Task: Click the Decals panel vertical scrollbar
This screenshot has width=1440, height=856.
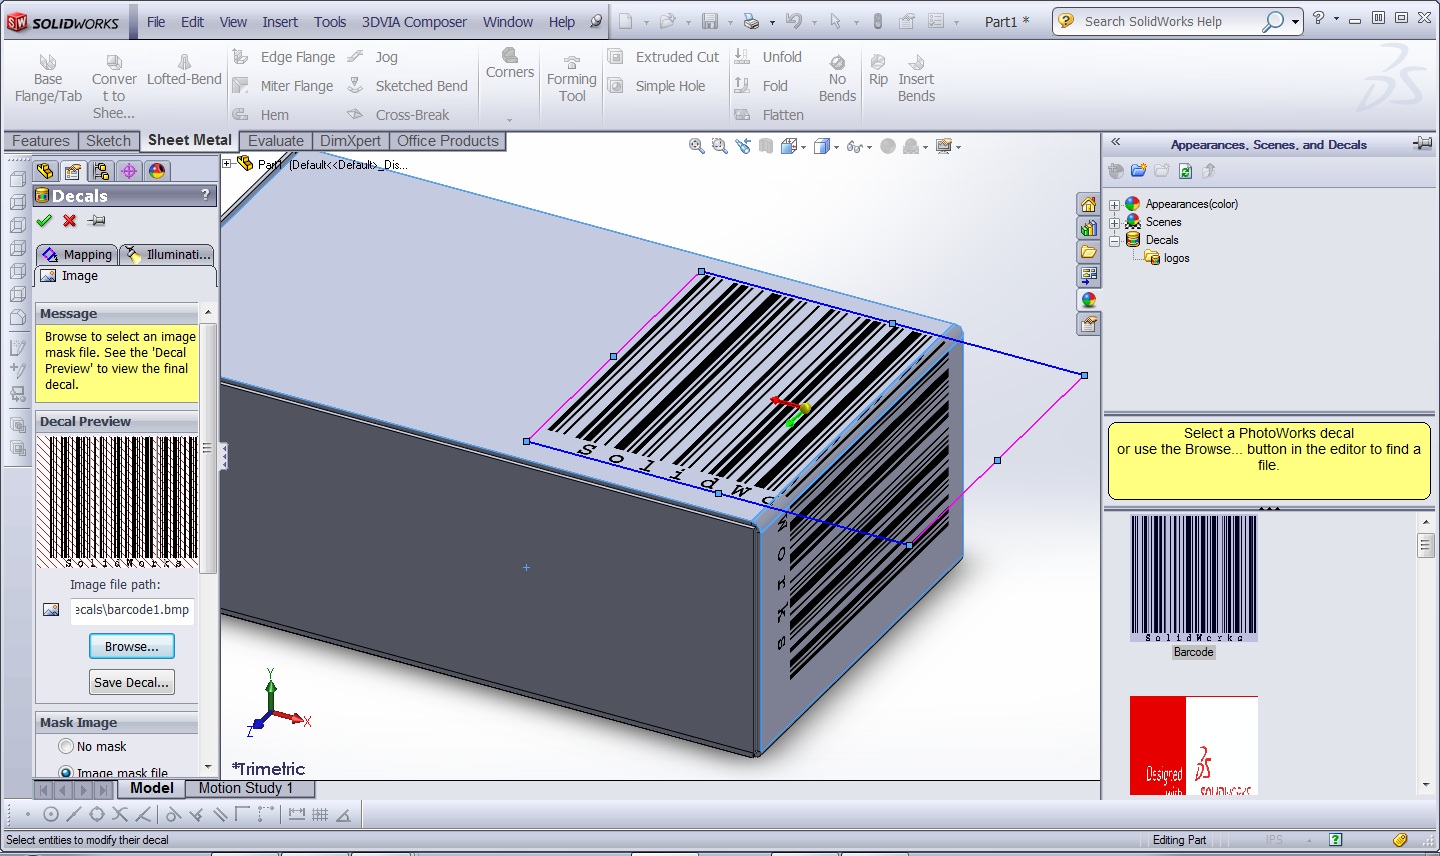Action: click(208, 540)
